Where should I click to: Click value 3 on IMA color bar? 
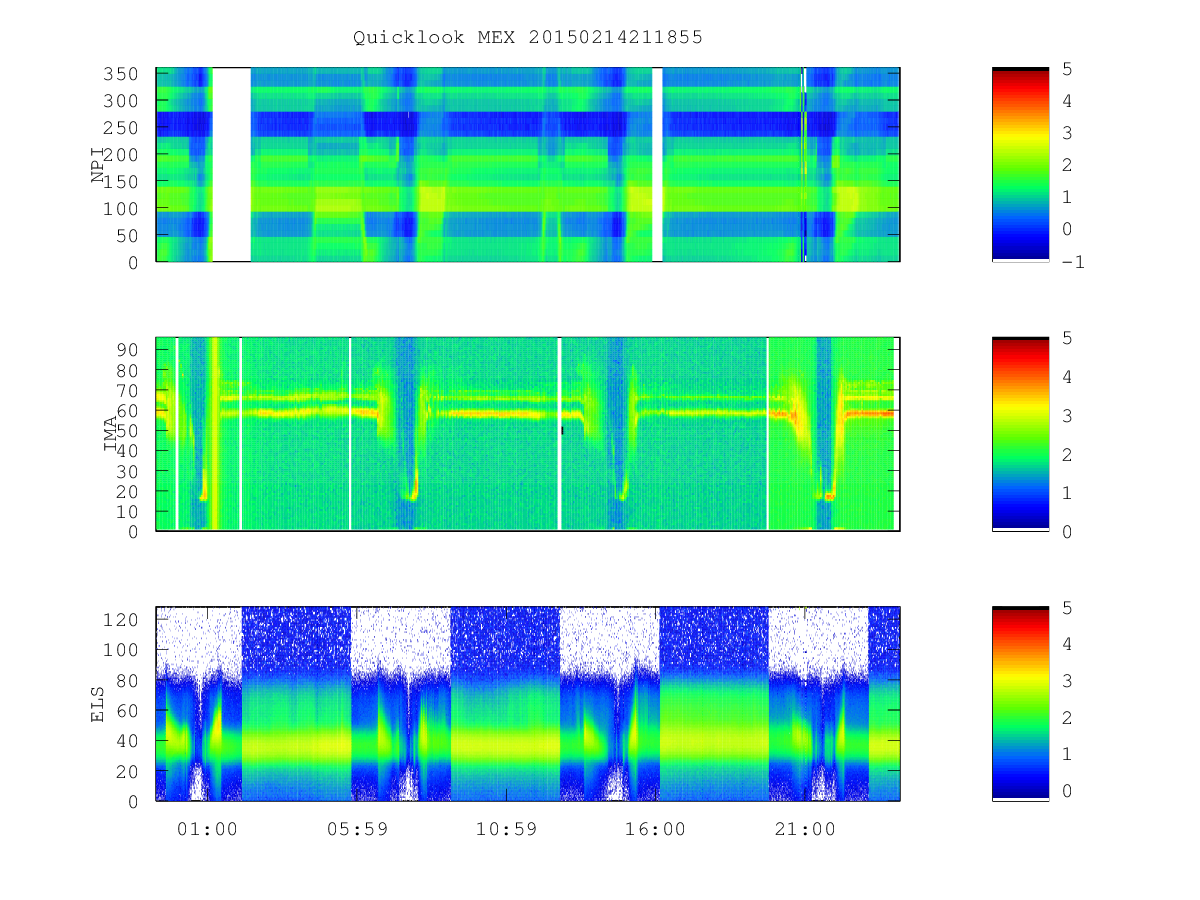(1067, 415)
